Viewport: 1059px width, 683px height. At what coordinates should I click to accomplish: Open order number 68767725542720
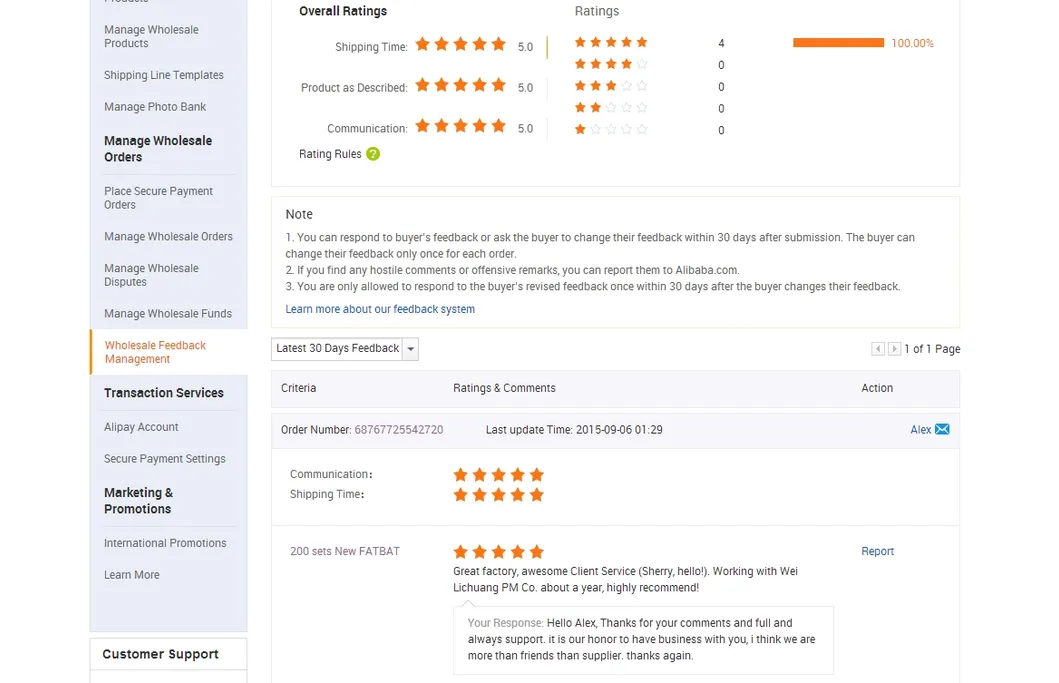pyautogui.click(x=398, y=430)
